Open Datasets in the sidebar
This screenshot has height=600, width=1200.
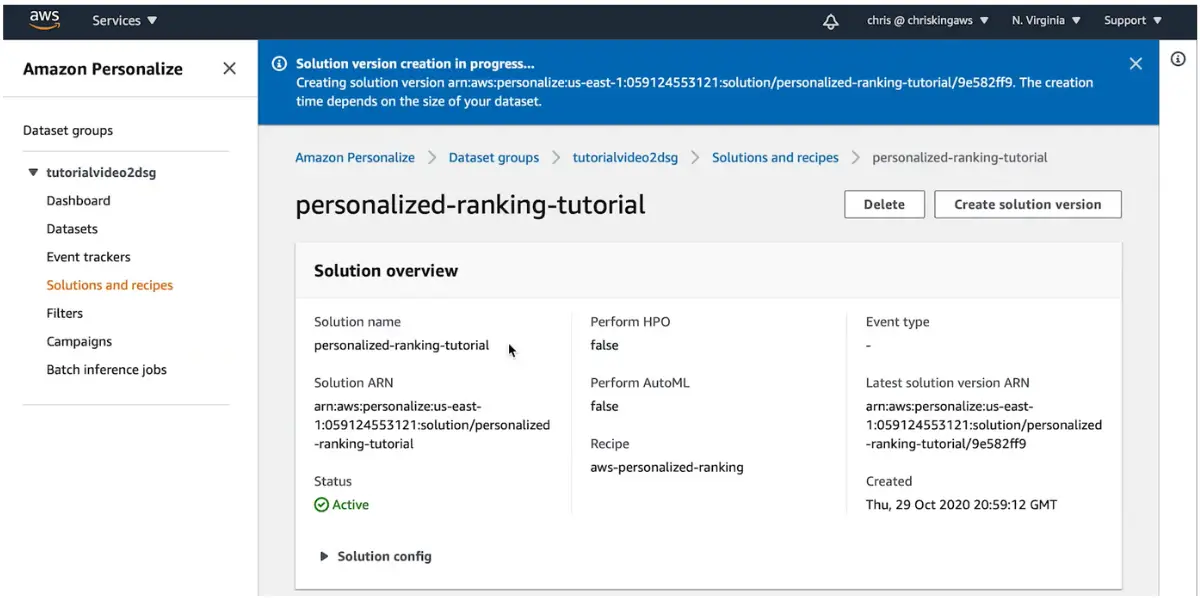(x=72, y=229)
